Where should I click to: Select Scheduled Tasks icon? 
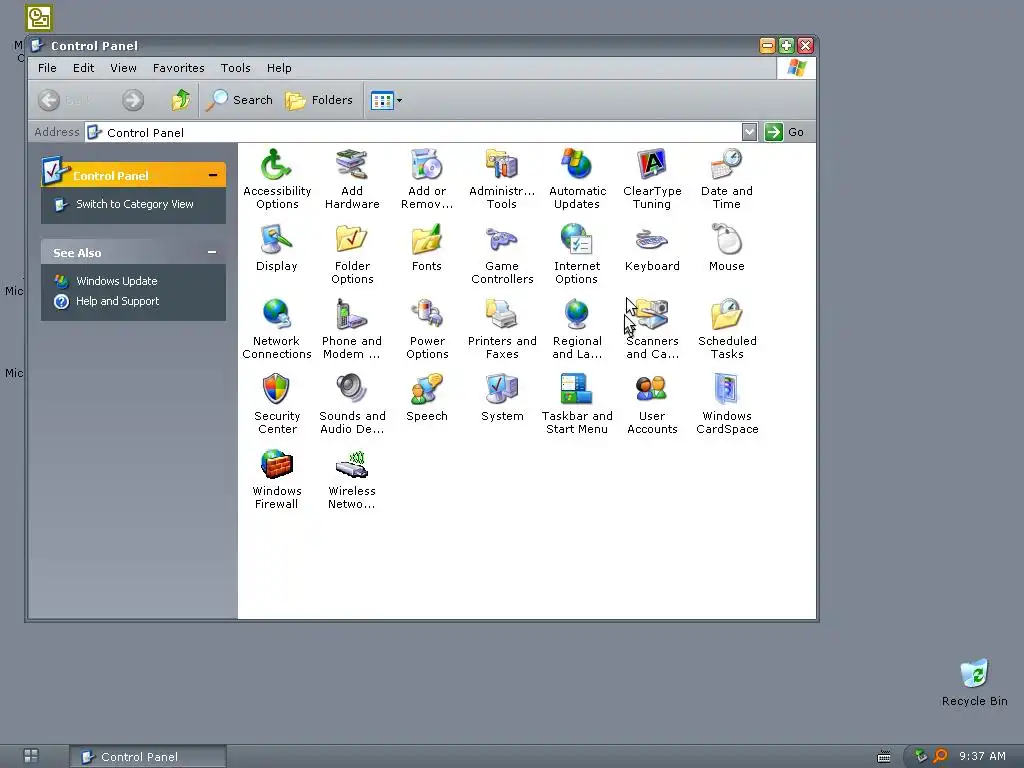pyautogui.click(x=727, y=328)
